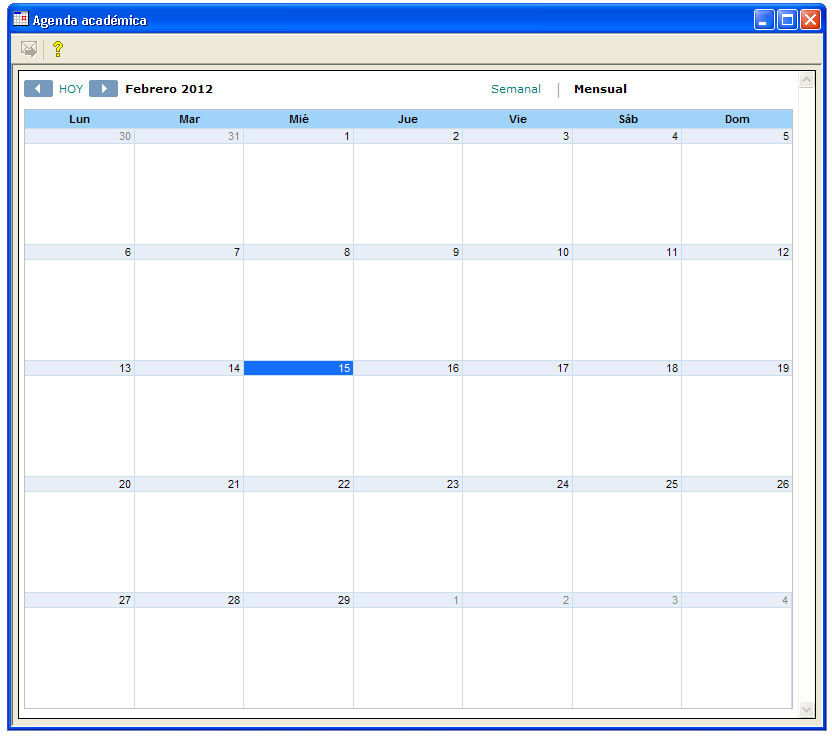Click the scrollbar up arrow
Image resolution: width=832 pixels, height=737 pixels.
(x=807, y=80)
